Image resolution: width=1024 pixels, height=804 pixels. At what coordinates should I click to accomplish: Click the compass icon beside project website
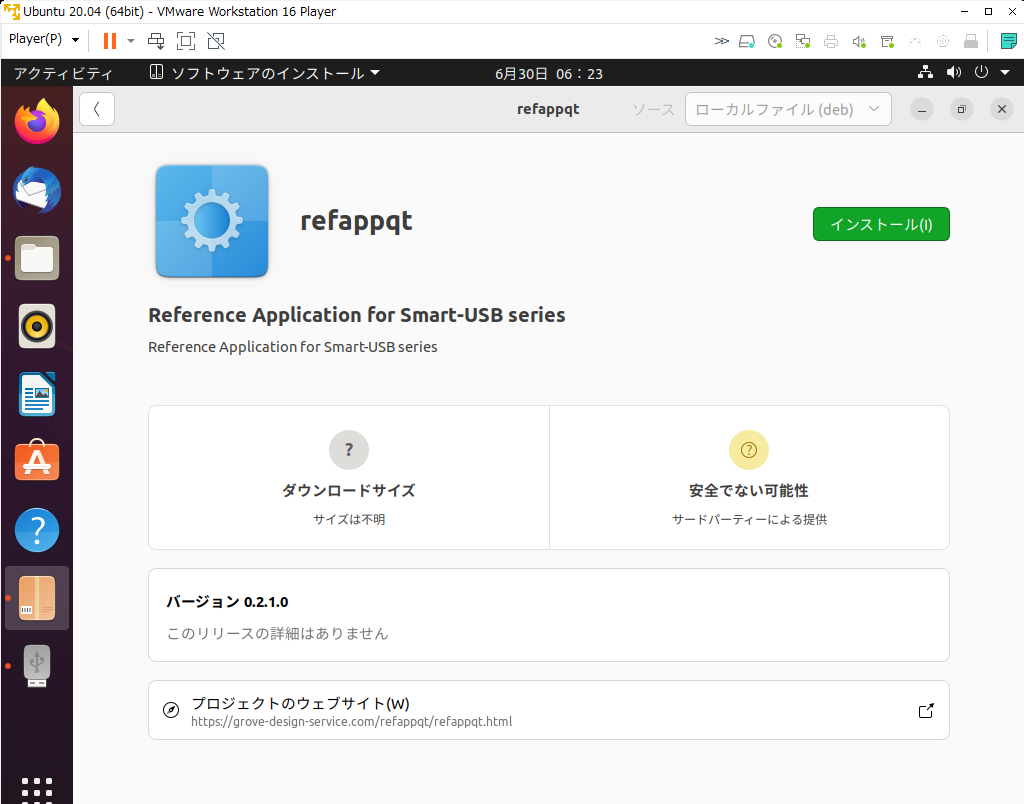tap(171, 710)
